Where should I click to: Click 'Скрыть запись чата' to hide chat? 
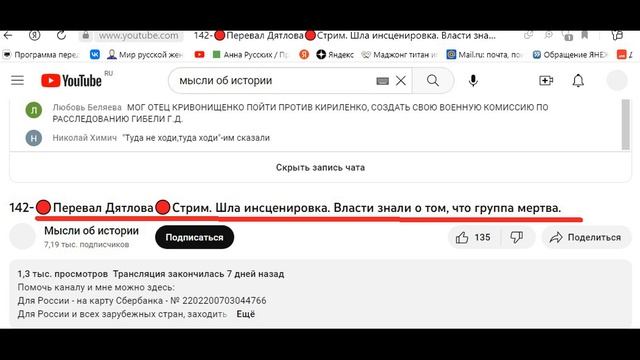click(320, 167)
